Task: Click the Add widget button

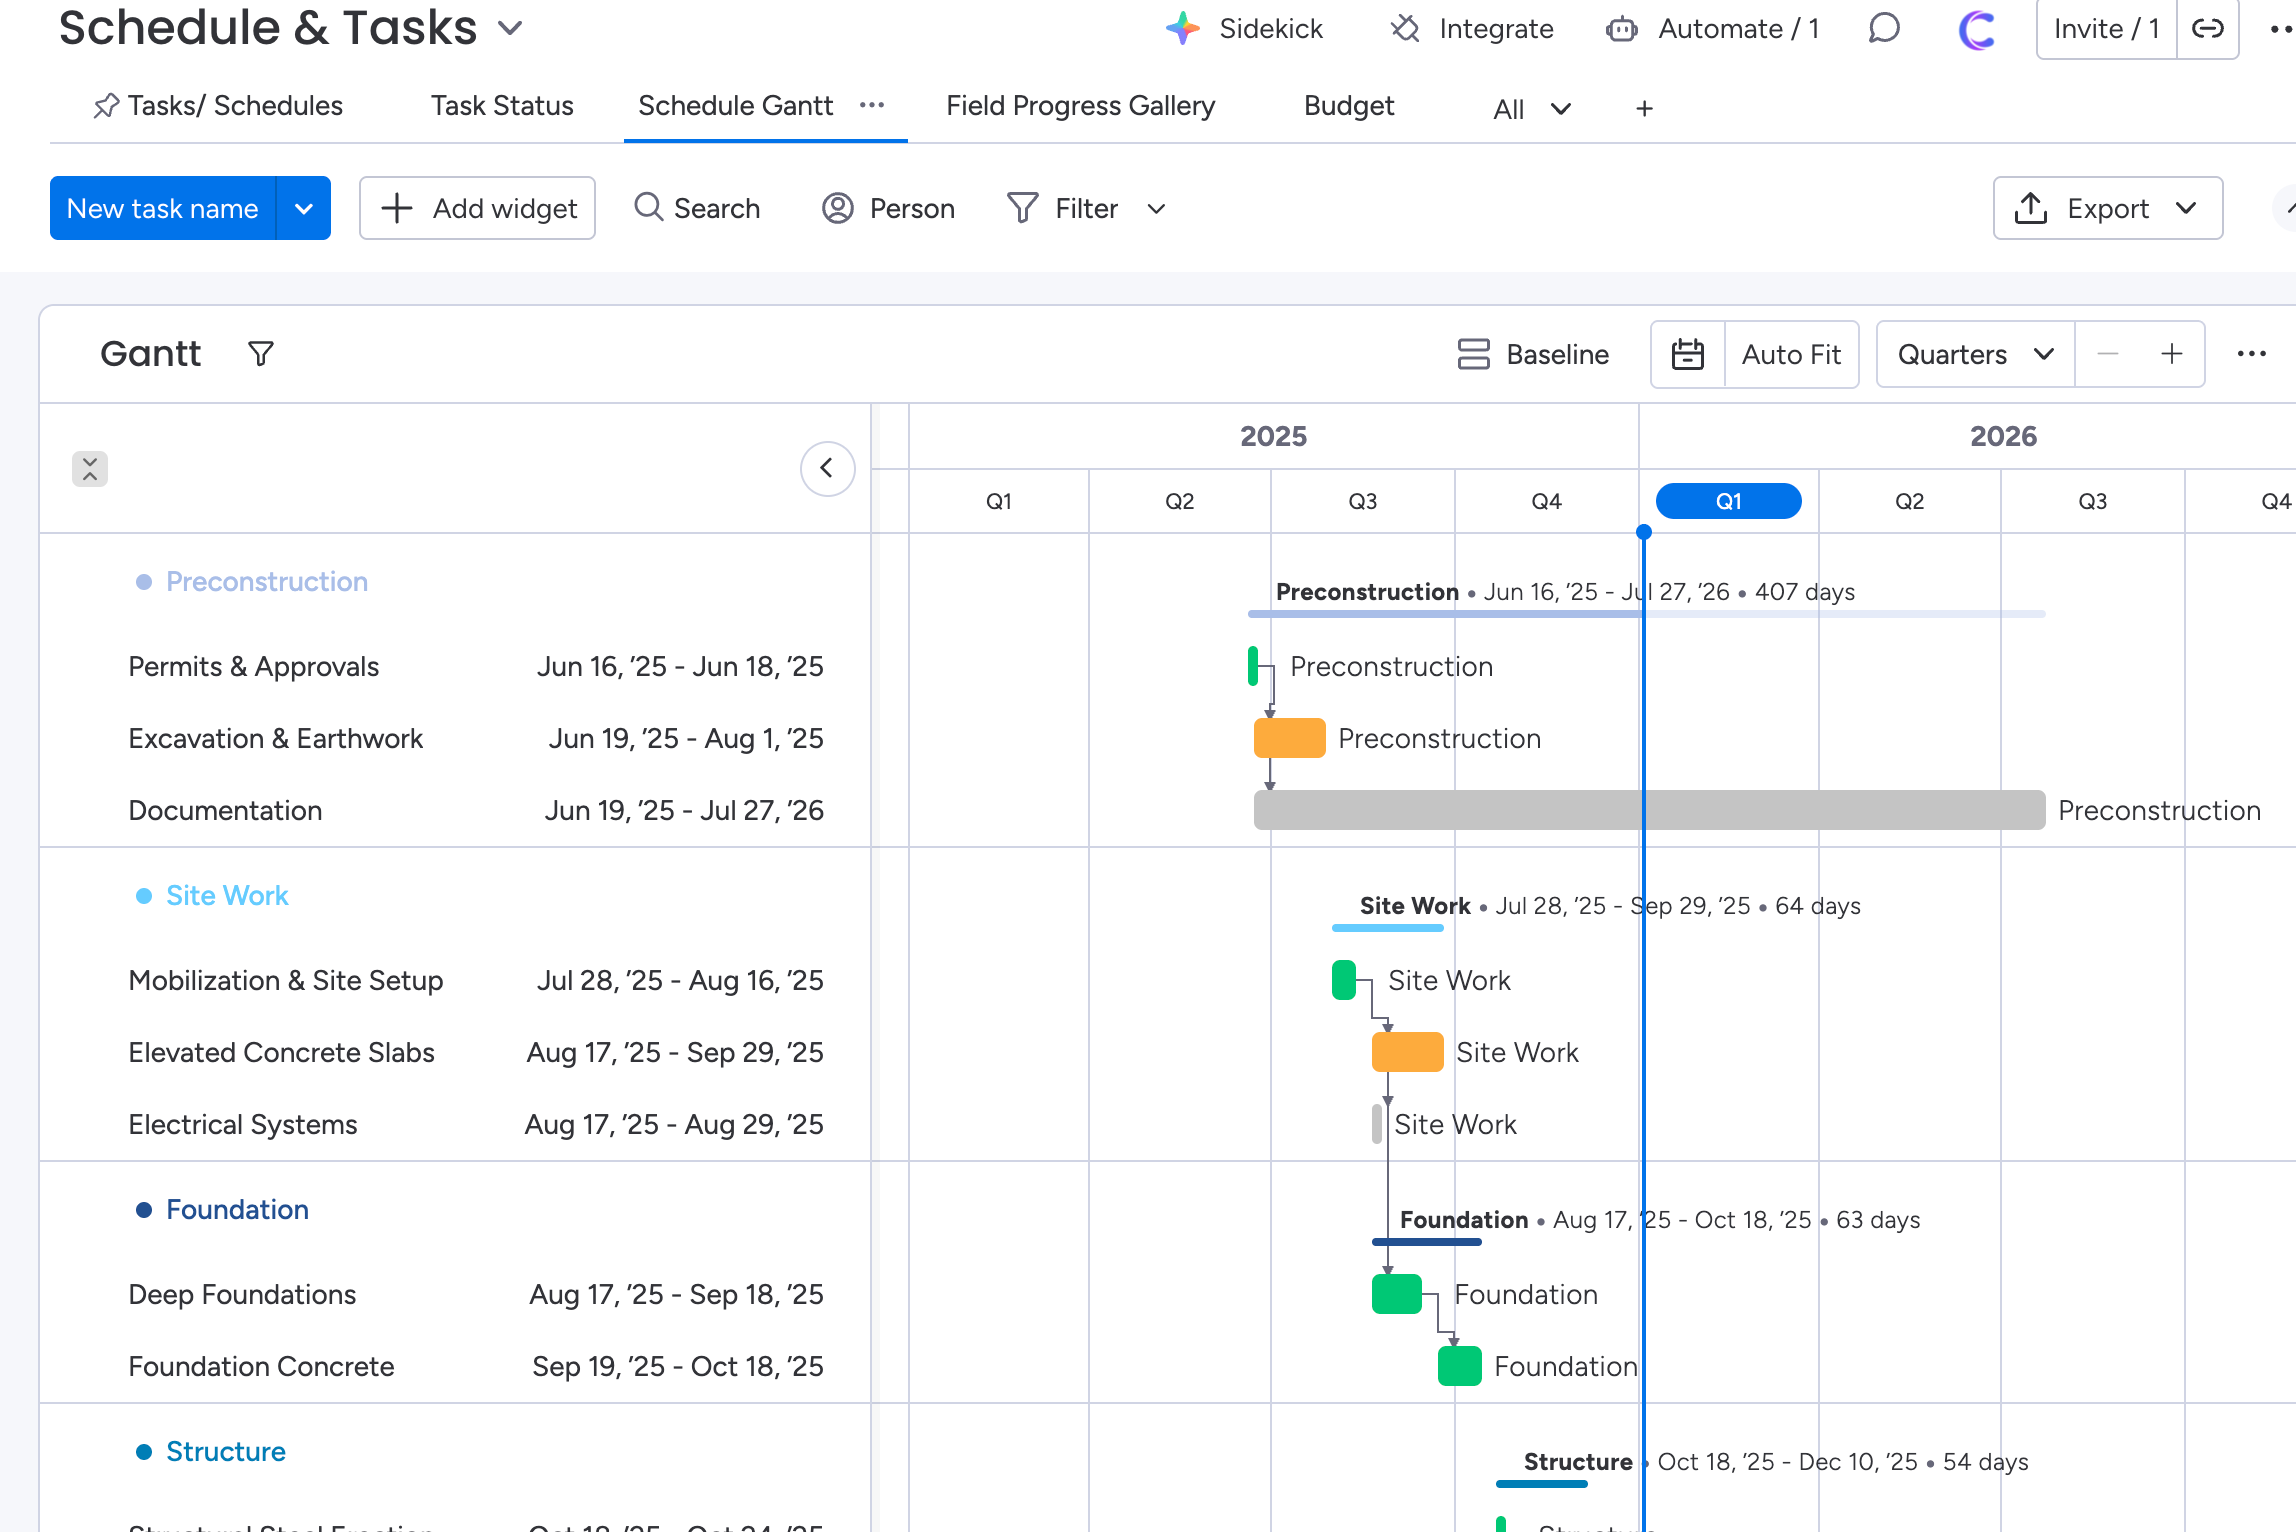Action: (478, 208)
